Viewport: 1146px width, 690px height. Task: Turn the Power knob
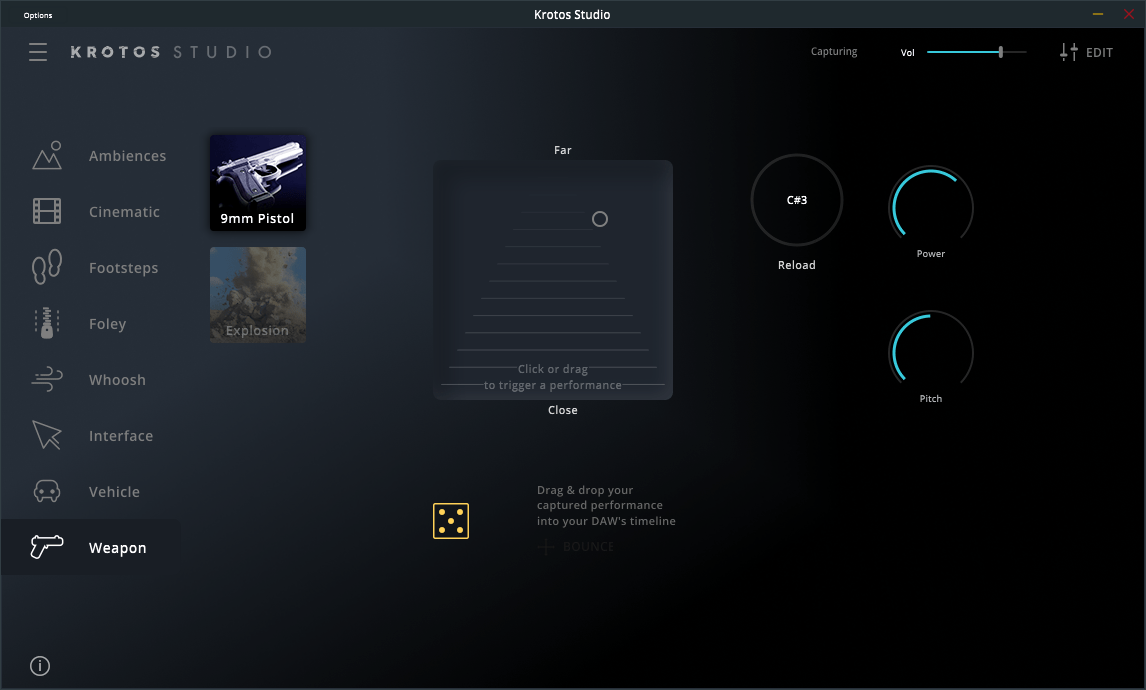pyautogui.click(x=931, y=210)
